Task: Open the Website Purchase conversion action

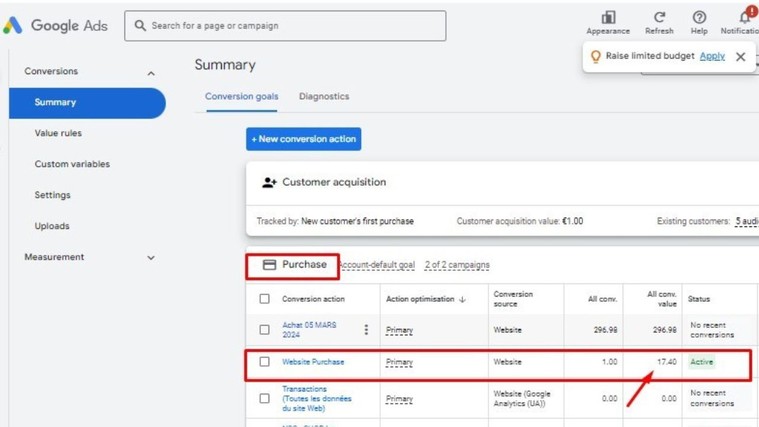Action: point(313,362)
